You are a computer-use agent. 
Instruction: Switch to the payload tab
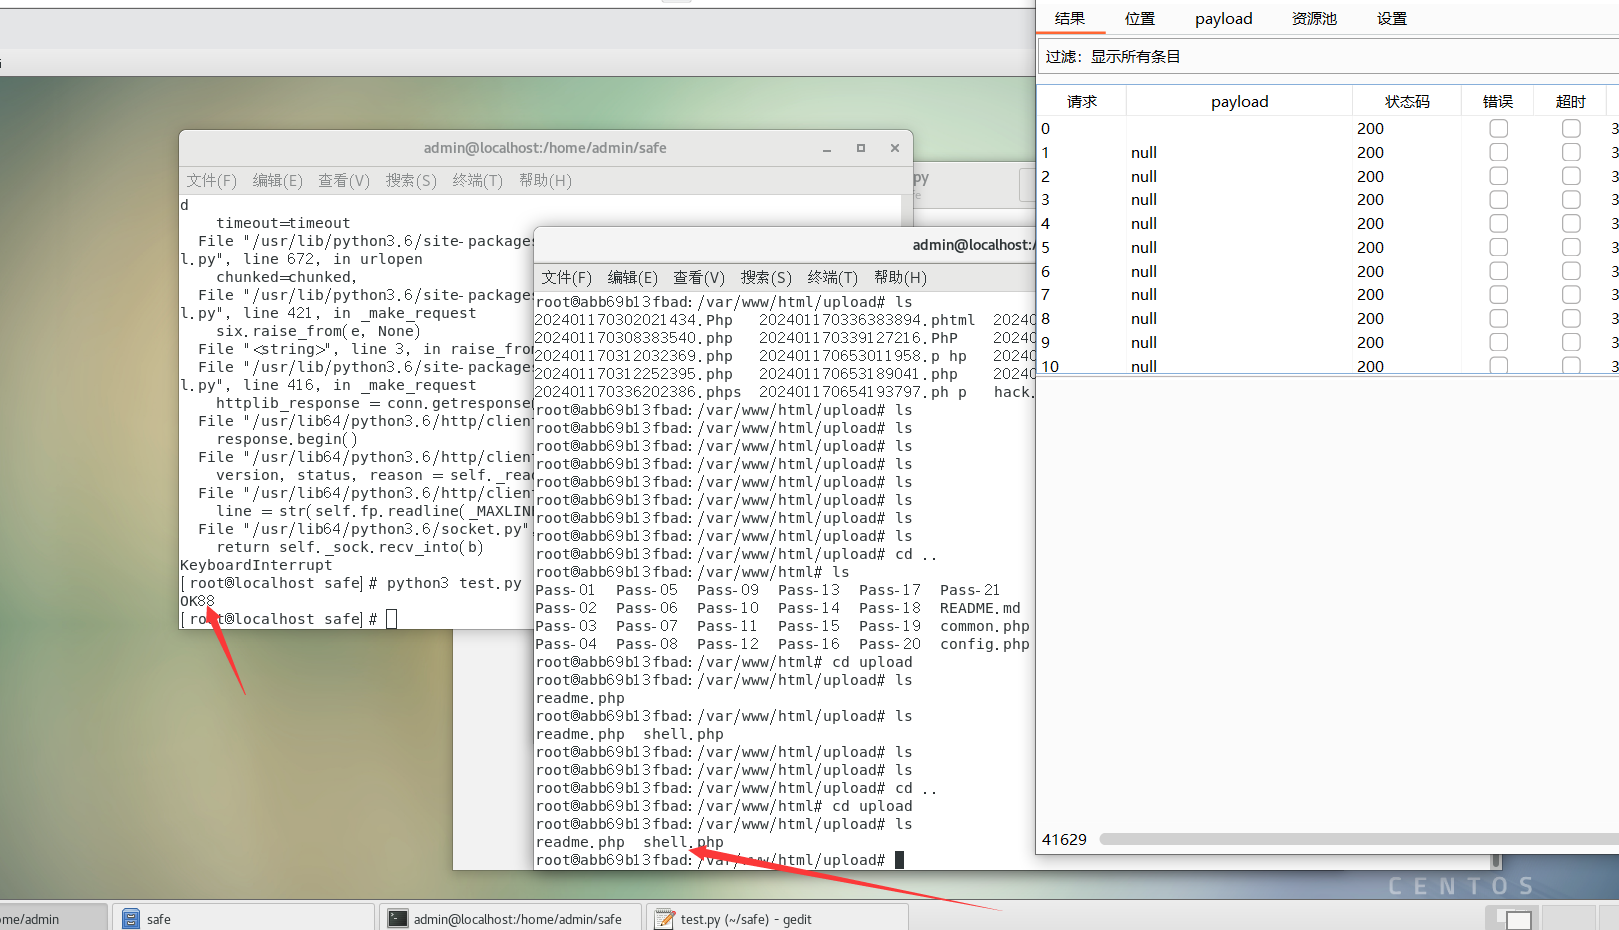click(1223, 18)
